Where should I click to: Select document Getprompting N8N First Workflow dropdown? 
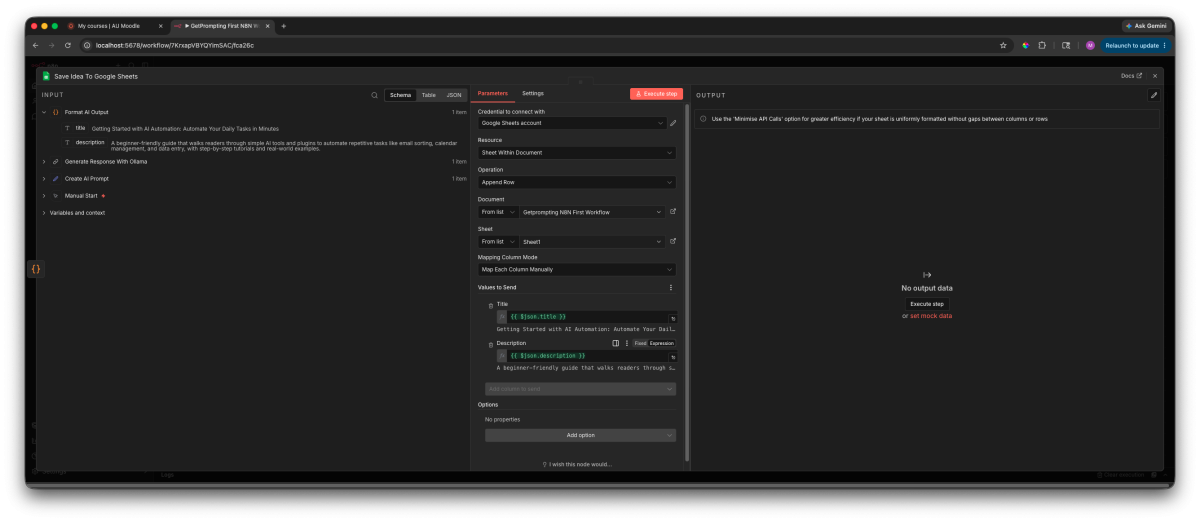pos(591,212)
